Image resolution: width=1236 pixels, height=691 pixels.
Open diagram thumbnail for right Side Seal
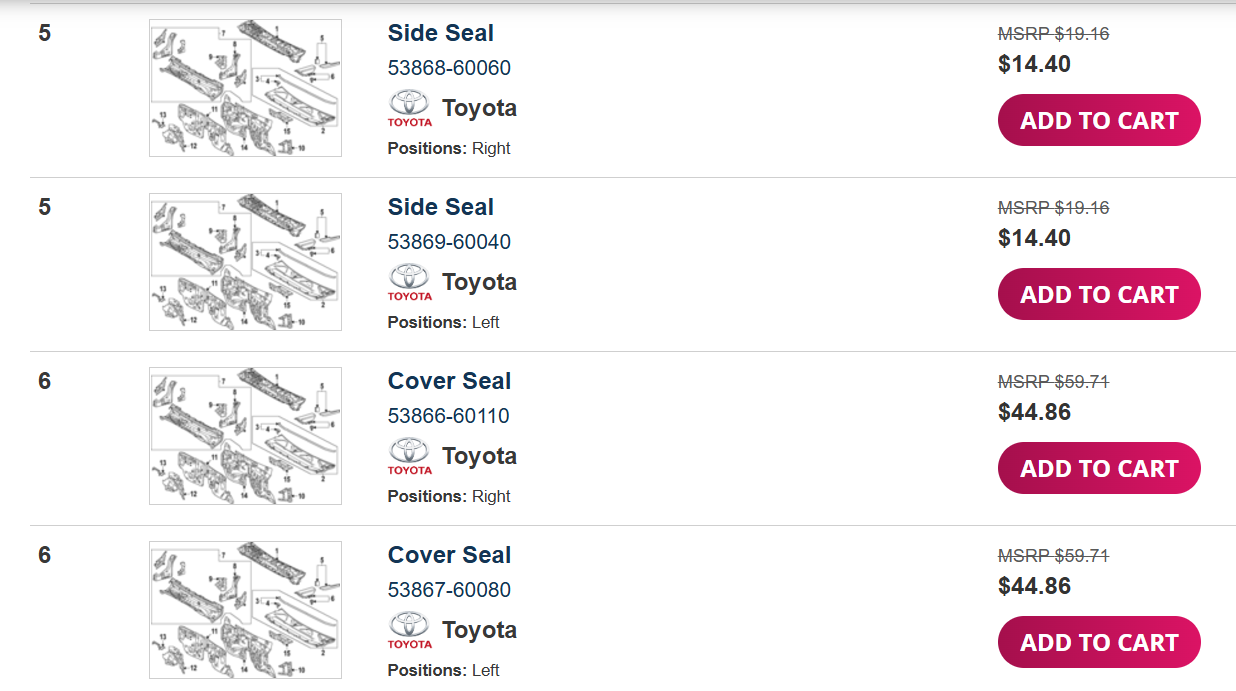pos(245,88)
